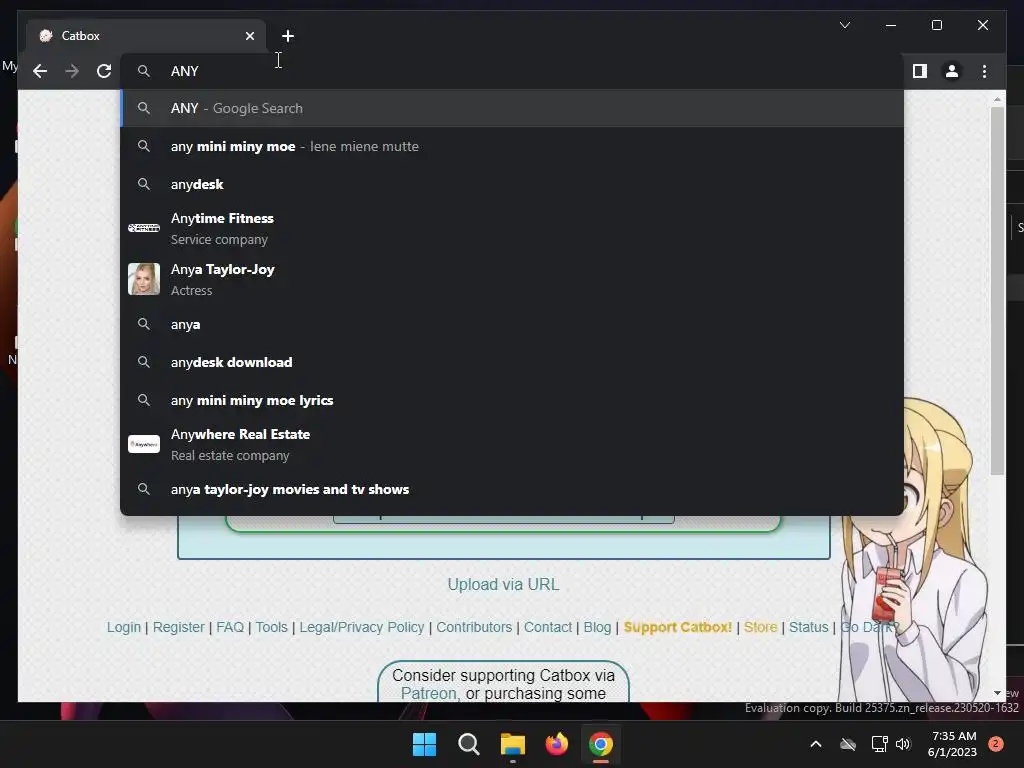1024x768 pixels.
Task: Open the clock showing 7:35 AM
Action: point(952,744)
